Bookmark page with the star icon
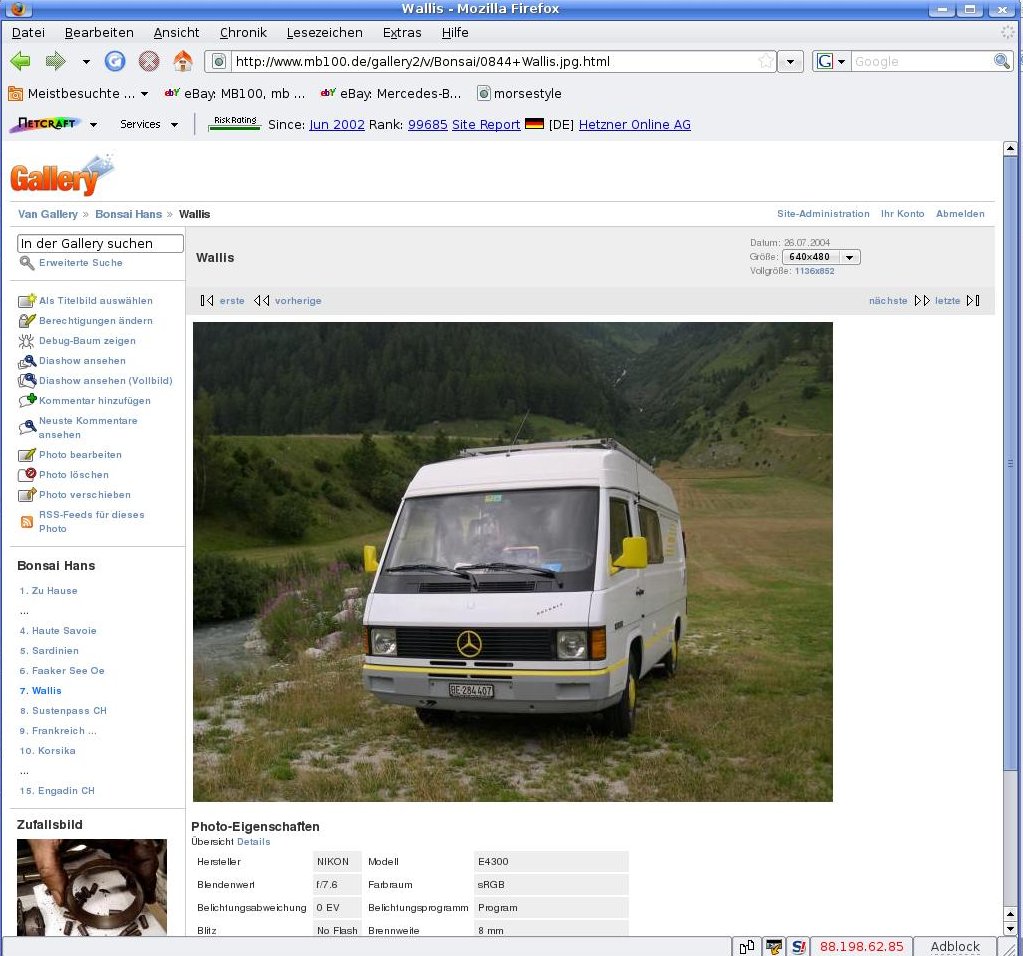The image size is (1023, 956). coord(766,61)
